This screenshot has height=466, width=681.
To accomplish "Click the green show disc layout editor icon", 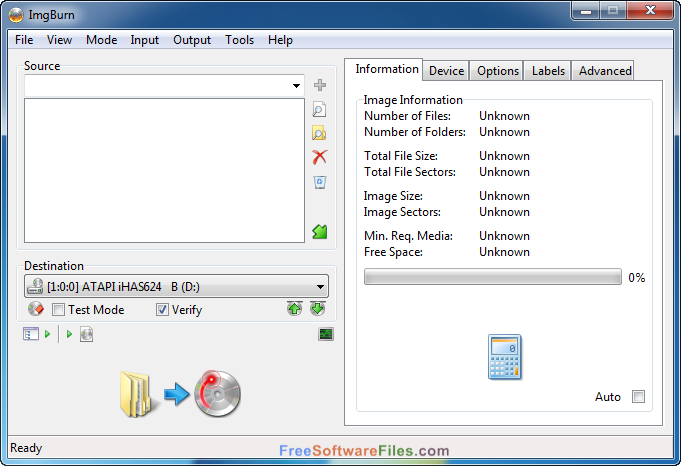I will click(320, 232).
